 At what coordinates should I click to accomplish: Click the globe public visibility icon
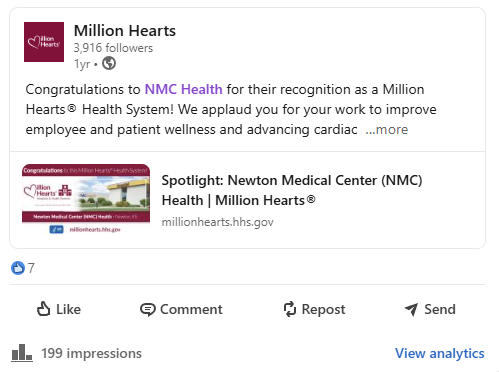[109, 63]
